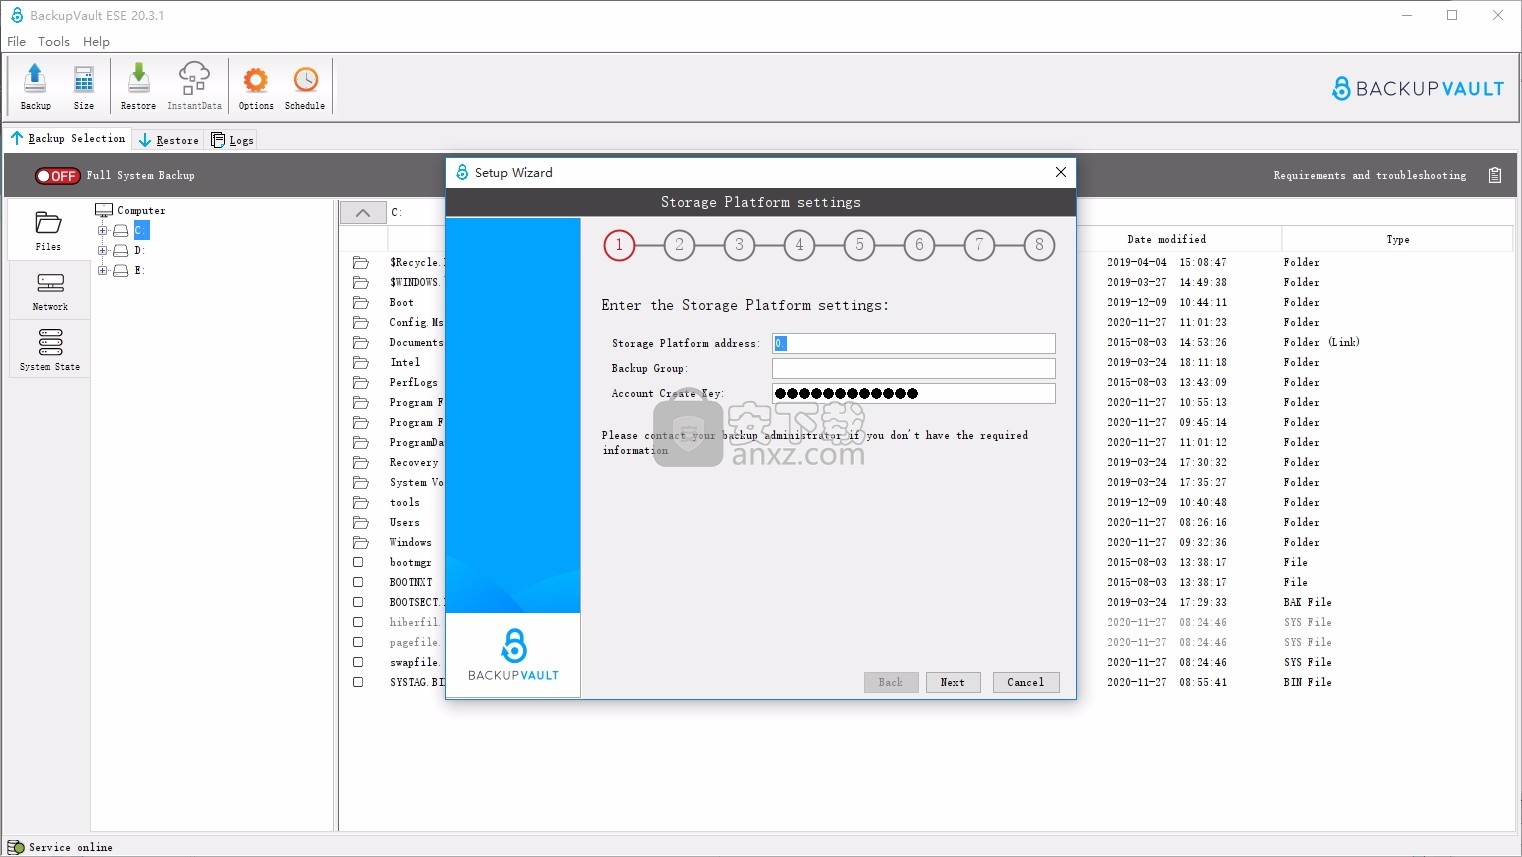1522x857 pixels.
Task: Open the Options gear icon
Action: [256, 86]
